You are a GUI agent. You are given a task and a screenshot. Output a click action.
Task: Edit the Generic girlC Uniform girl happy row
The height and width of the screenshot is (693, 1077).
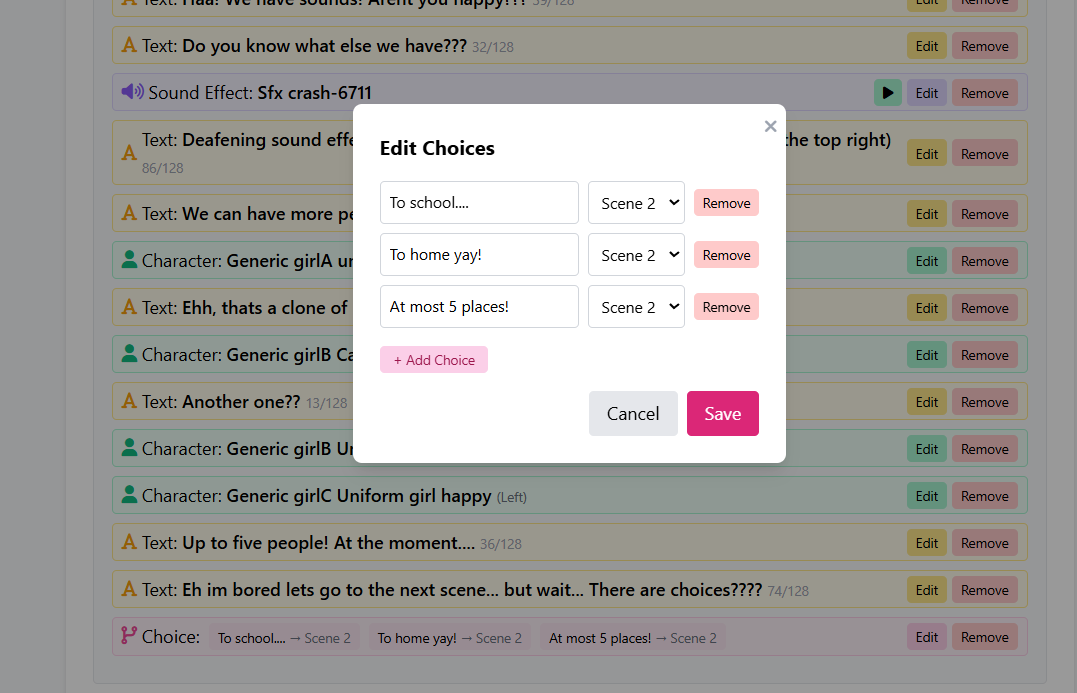927,496
